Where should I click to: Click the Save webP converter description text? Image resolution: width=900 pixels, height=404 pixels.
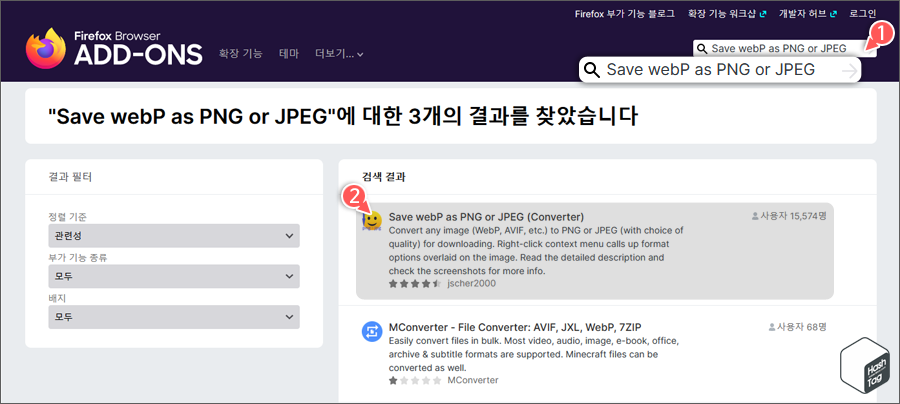click(536, 251)
